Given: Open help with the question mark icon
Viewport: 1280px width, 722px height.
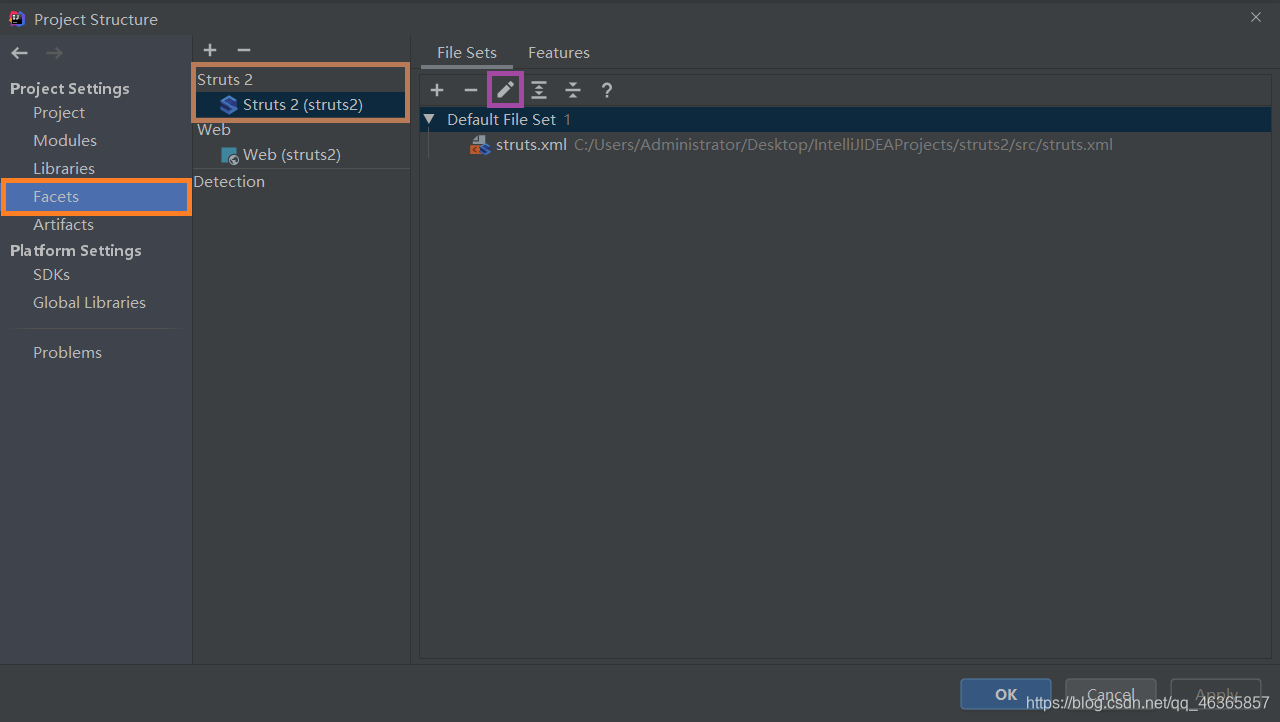Looking at the screenshot, I should point(607,90).
